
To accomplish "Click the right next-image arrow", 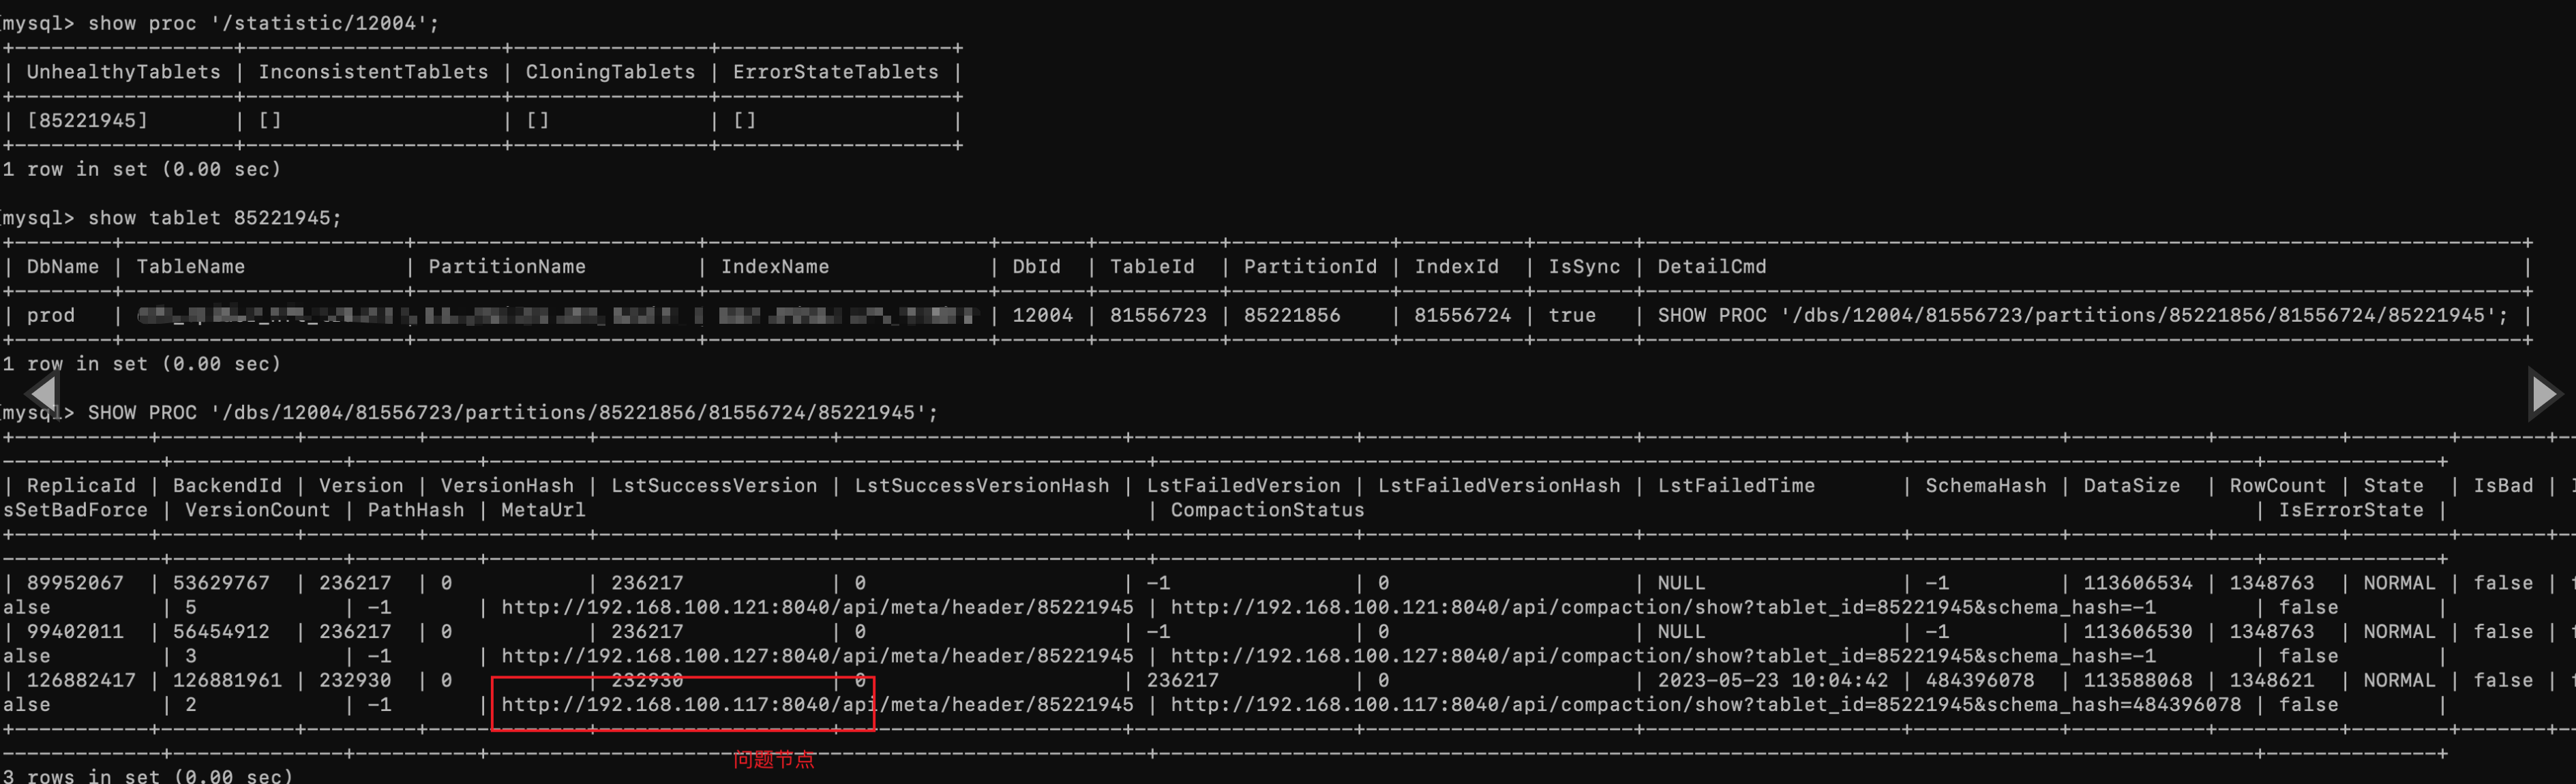I will pyautogui.click(x=2544, y=393).
